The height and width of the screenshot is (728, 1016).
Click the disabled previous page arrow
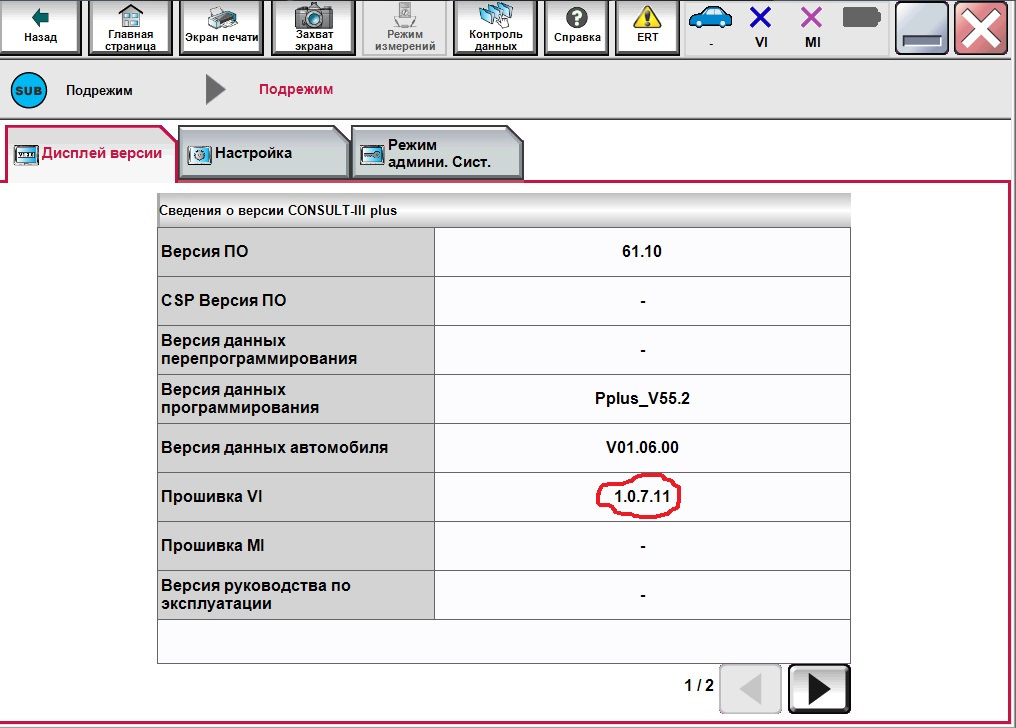point(750,688)
